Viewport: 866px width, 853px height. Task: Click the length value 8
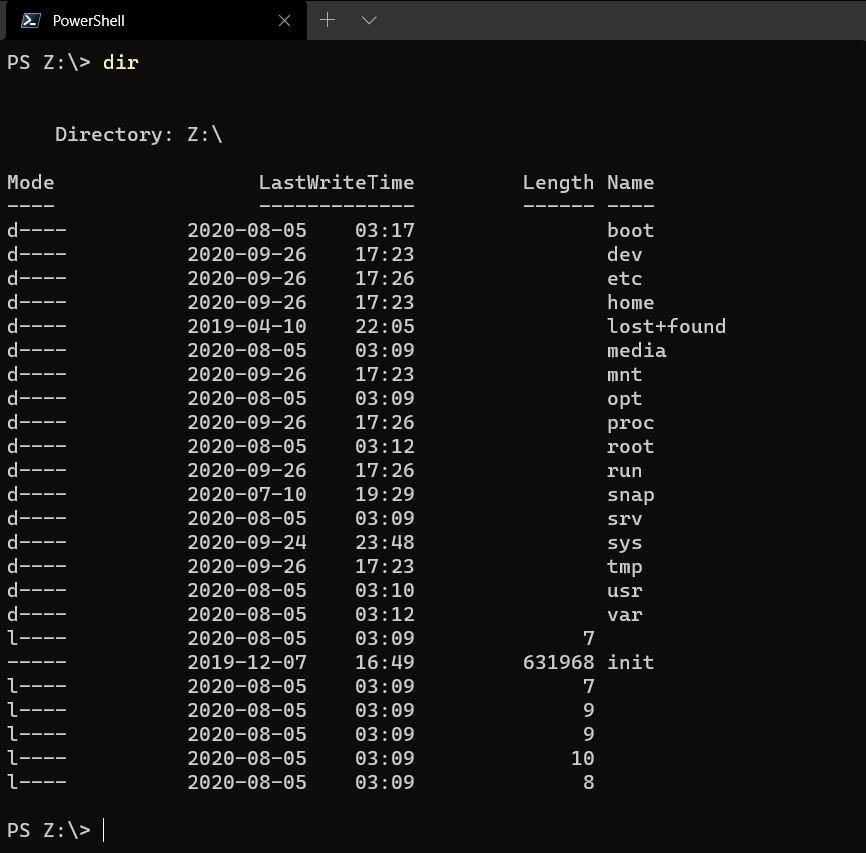[589, 782]
